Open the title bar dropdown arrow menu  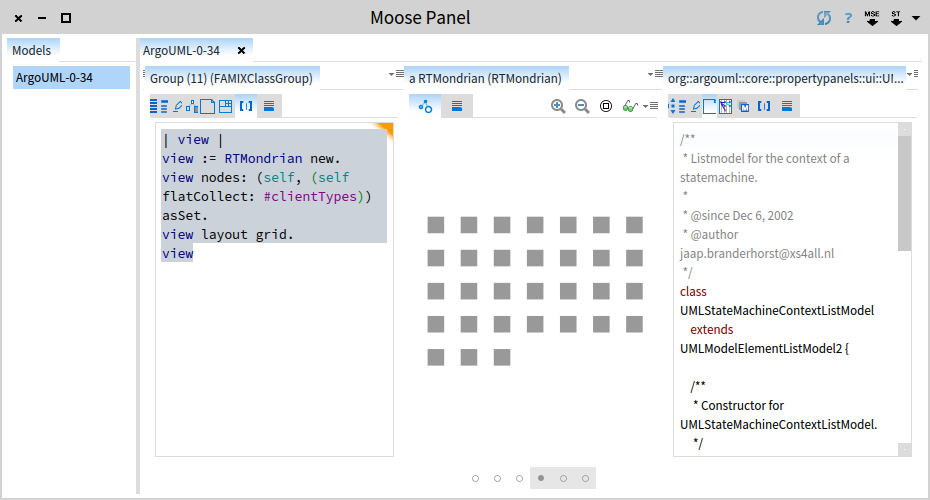coord(915,18)
